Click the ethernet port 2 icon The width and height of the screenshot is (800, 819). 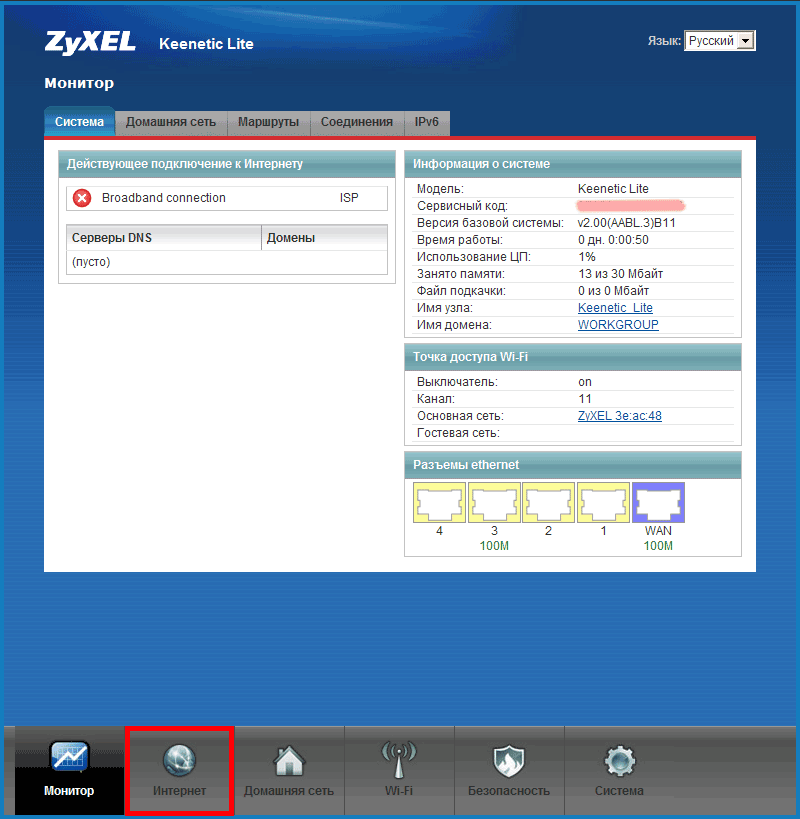(548, 502)
